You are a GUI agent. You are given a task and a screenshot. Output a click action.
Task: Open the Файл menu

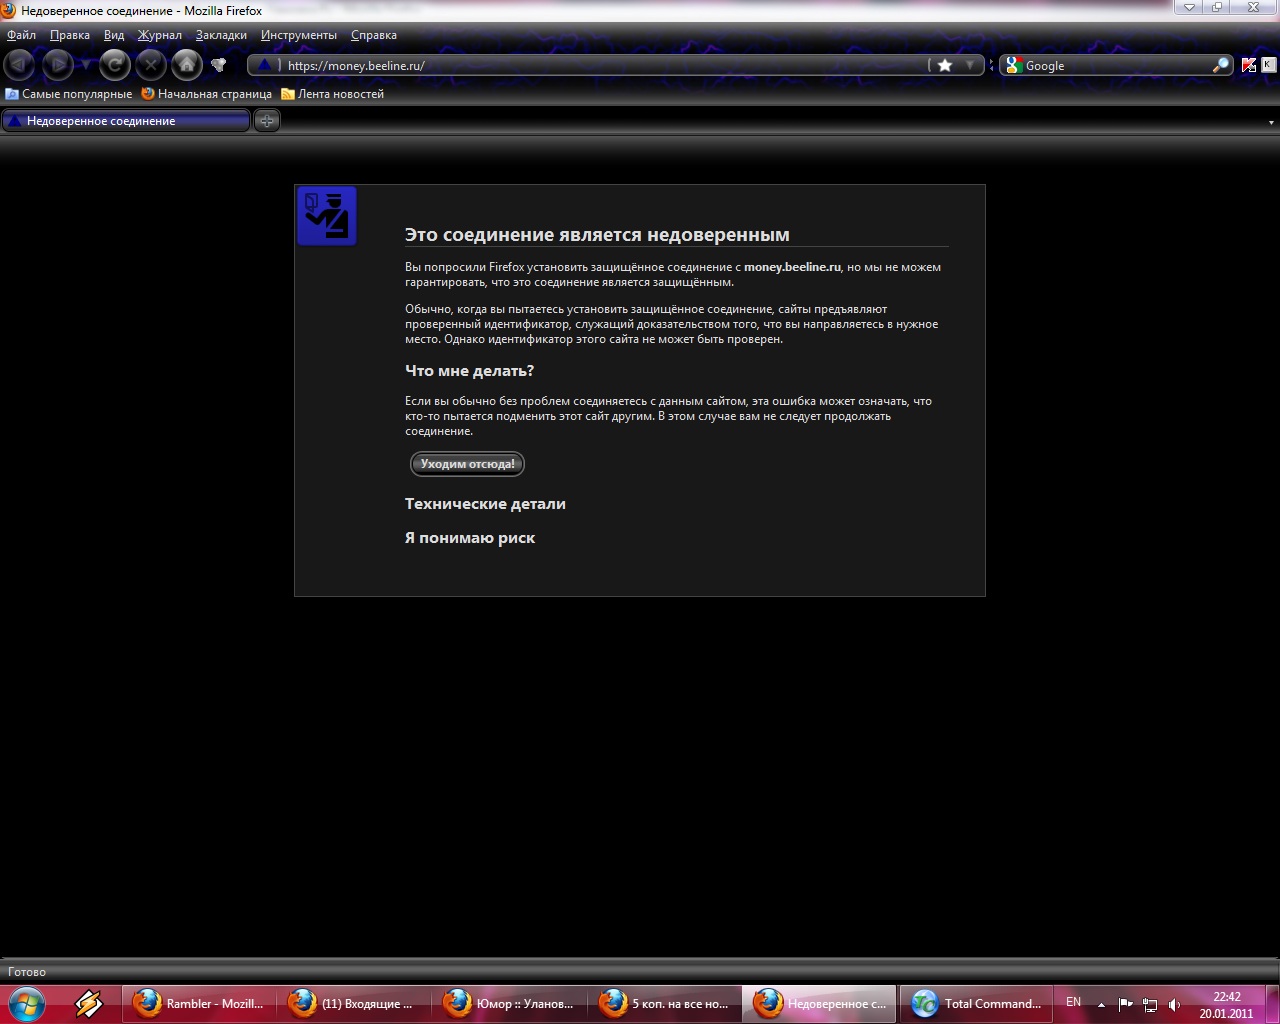[x=21, y=35]
